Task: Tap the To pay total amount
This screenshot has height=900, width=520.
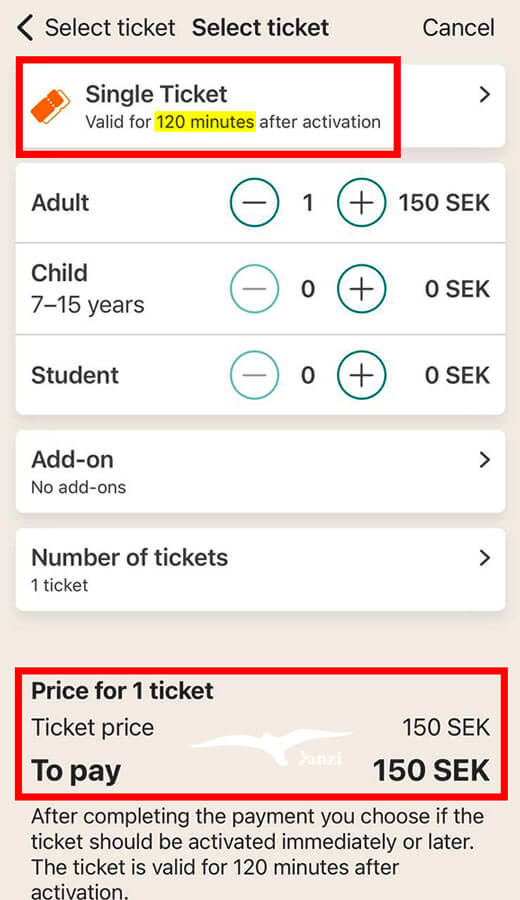Action: click(x=432, y=770)
